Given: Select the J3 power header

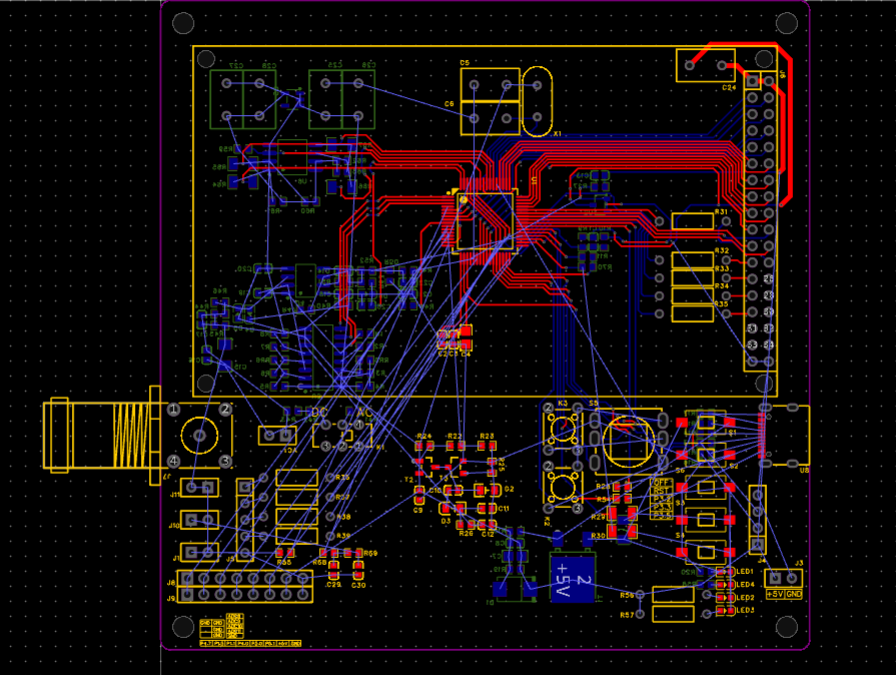Looking at the screenshot, I should click(x=783, y=578).
